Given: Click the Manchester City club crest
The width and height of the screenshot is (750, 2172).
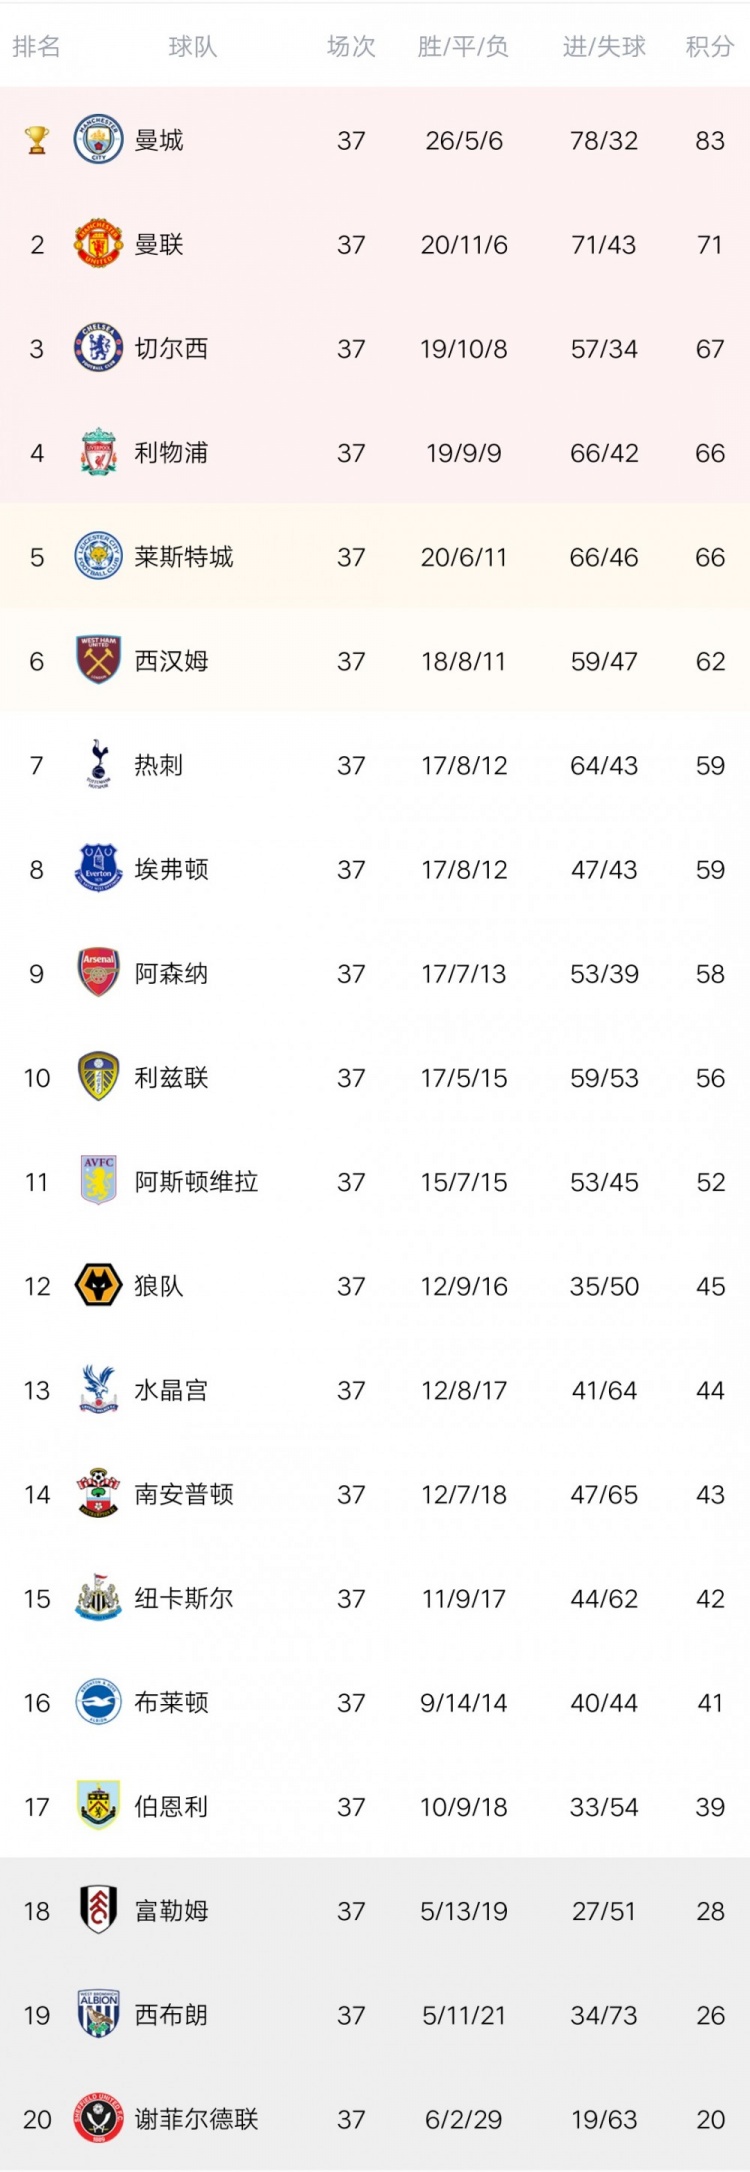Looking at the screenshot, I should coord(98,140).
